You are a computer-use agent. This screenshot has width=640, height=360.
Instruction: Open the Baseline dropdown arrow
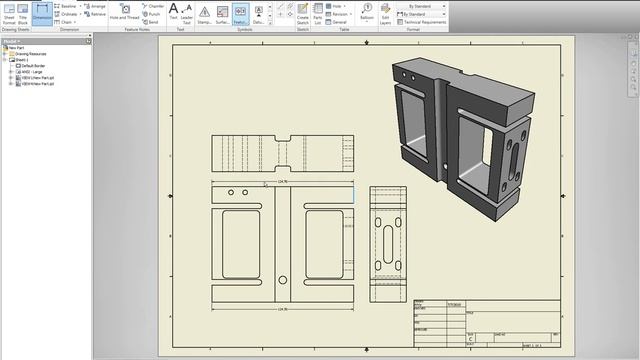(80, 6)
